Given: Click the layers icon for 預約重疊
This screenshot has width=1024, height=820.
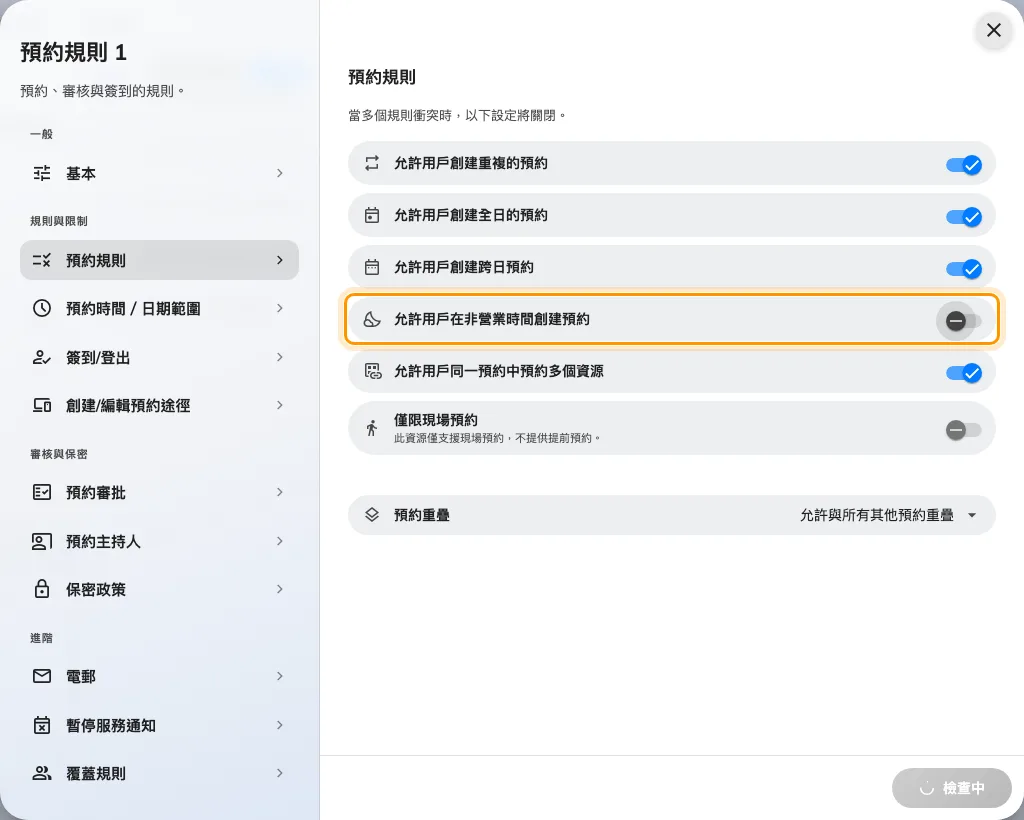Looking at the screenshot, I should [x=372, y=514].
